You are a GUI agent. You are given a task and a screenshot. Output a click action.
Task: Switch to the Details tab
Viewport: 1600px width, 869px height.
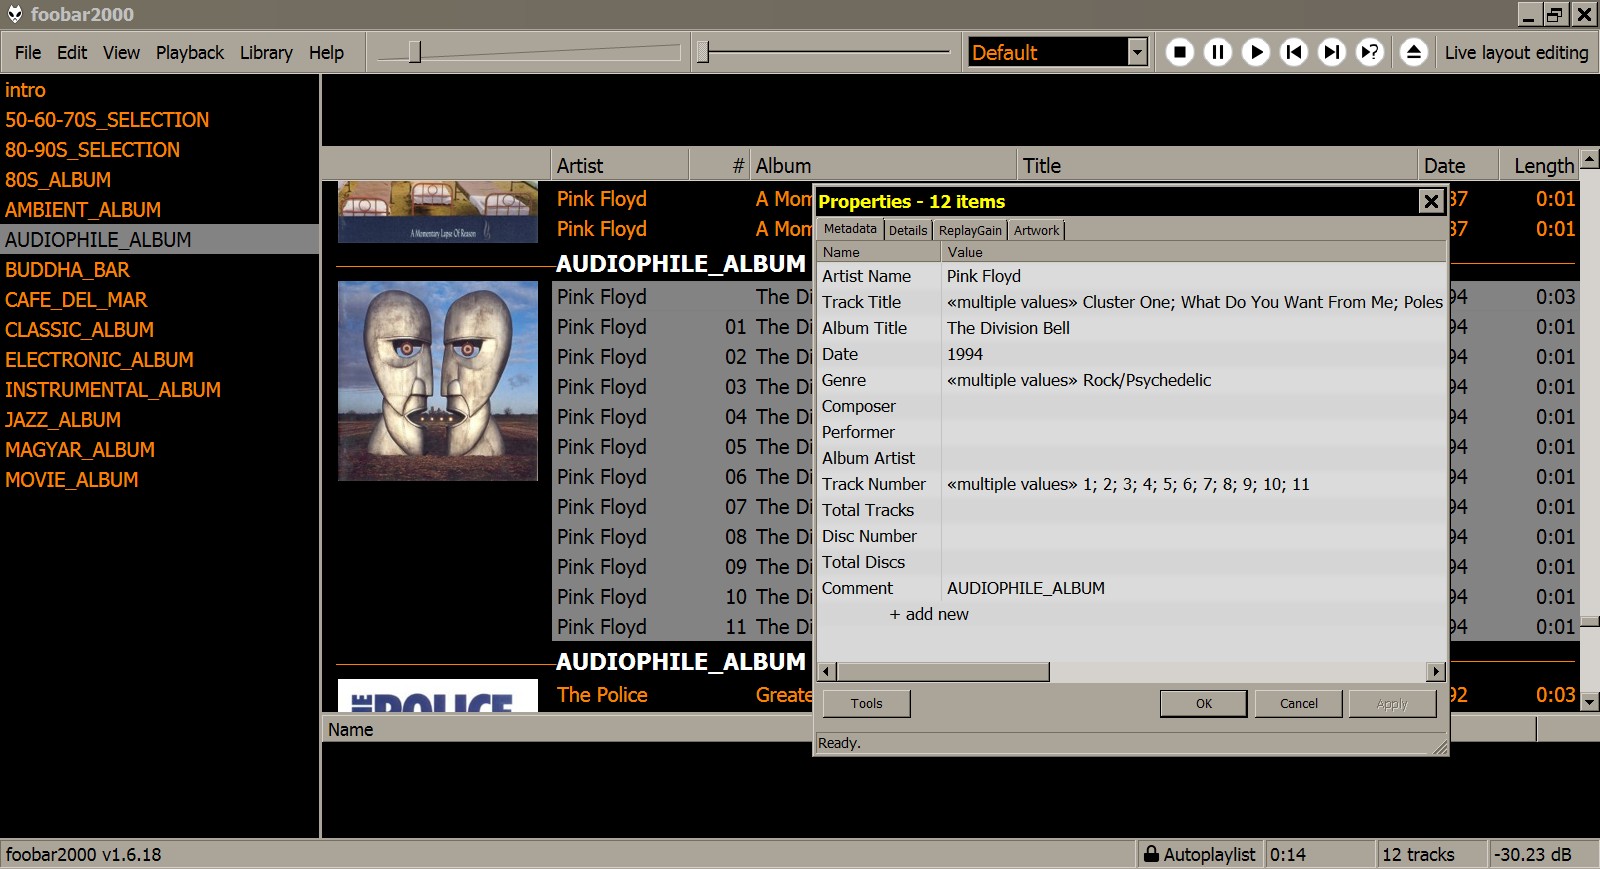click(x=908, y=230)
